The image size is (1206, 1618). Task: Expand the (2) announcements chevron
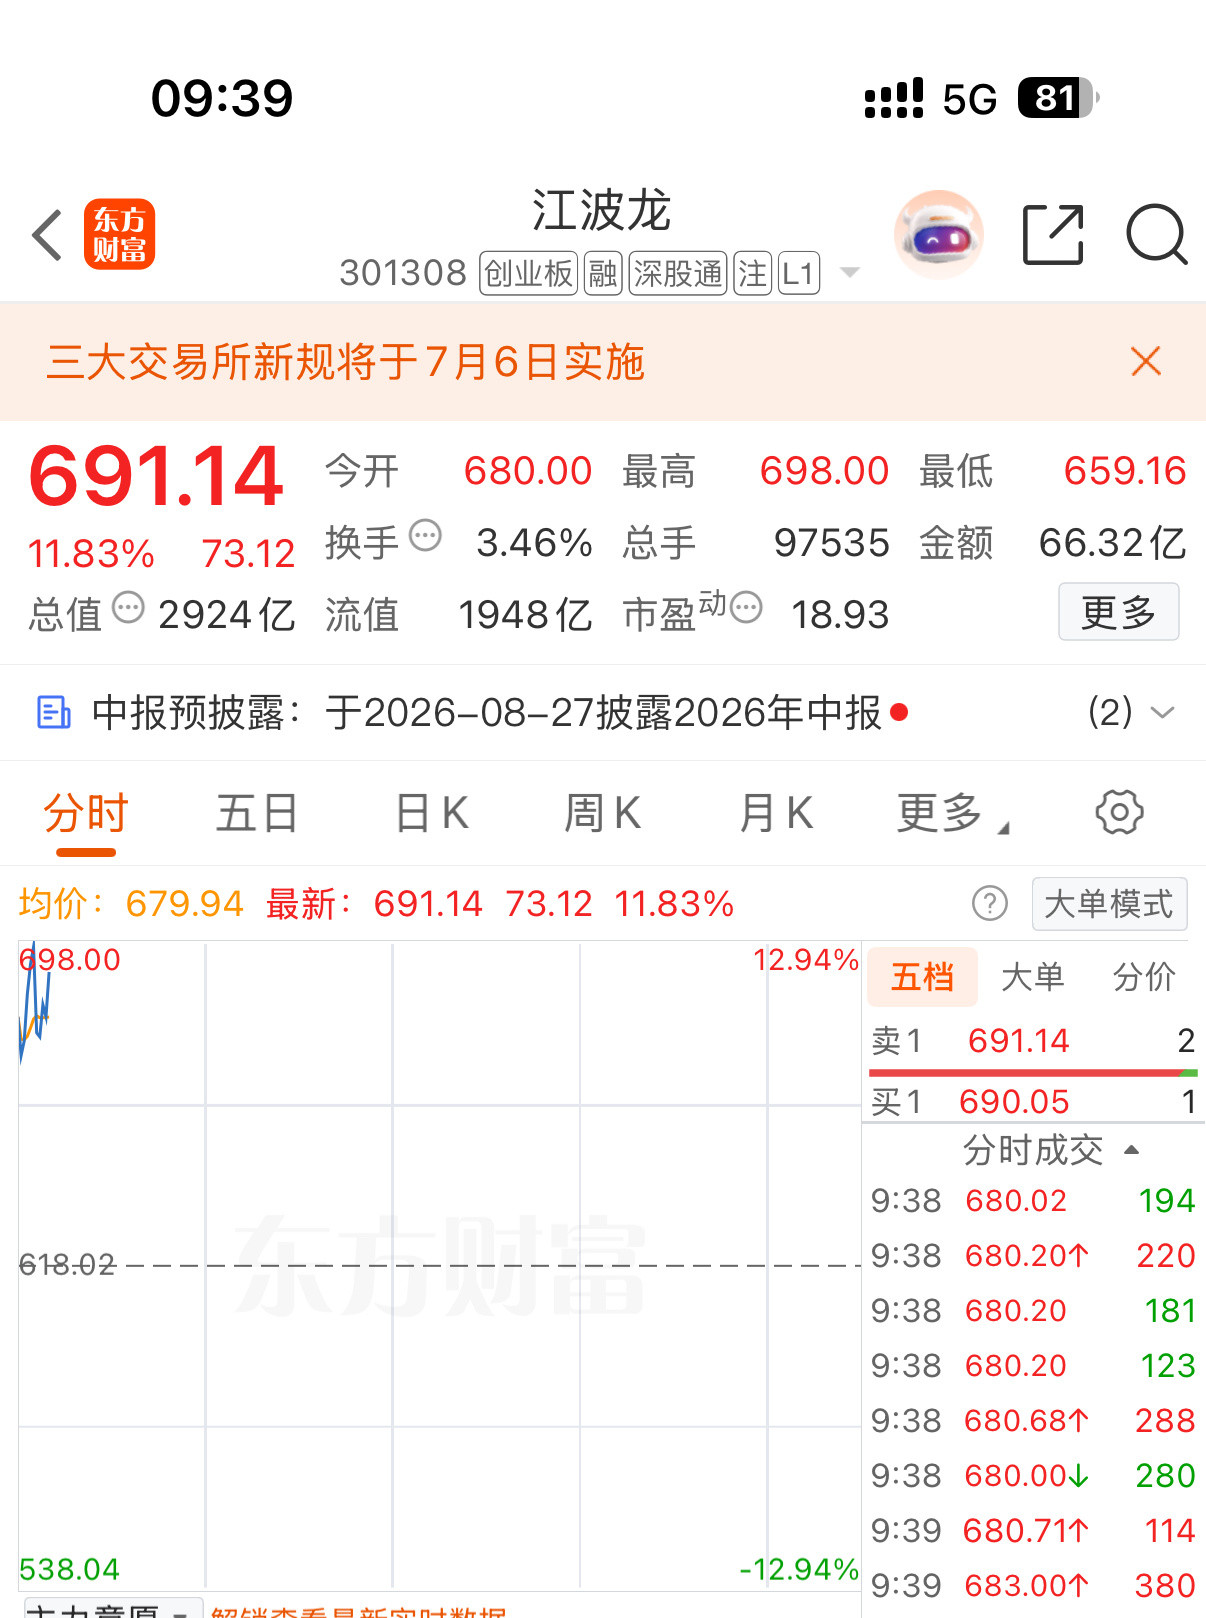(1162, 712)
